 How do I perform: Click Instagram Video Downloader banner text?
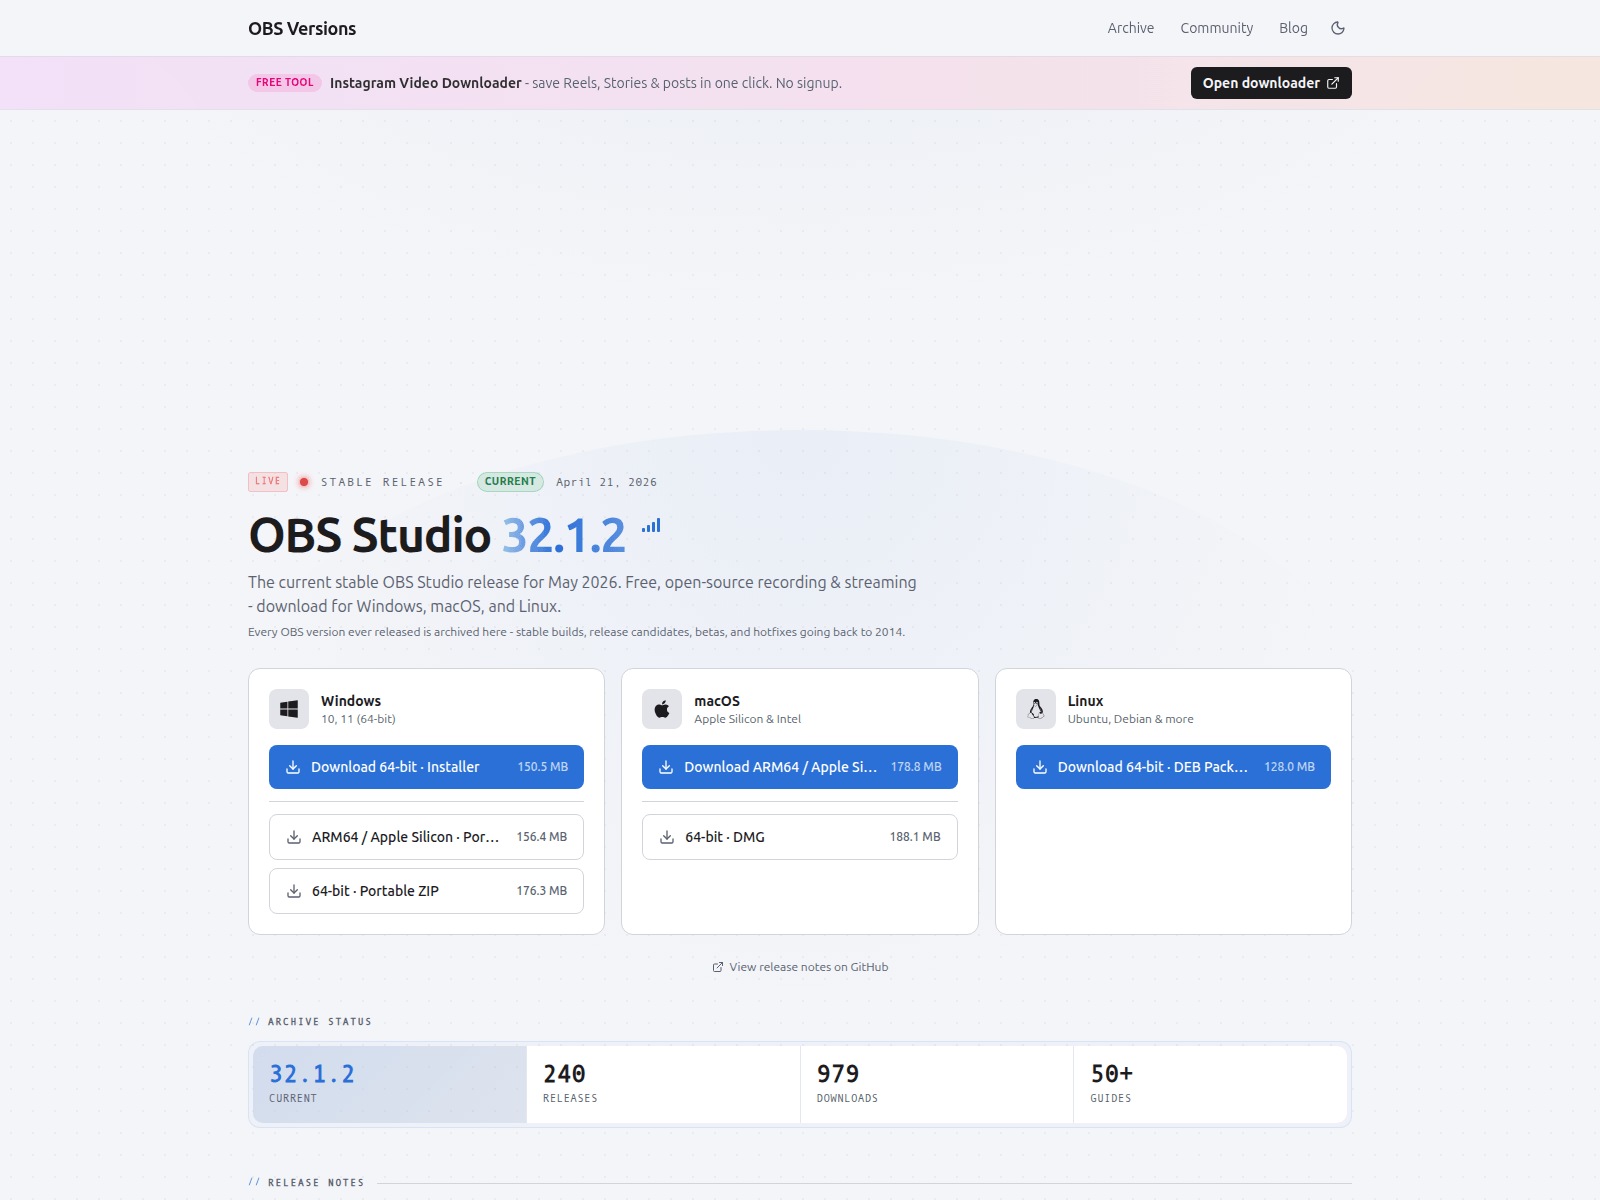tap(426, 83)
